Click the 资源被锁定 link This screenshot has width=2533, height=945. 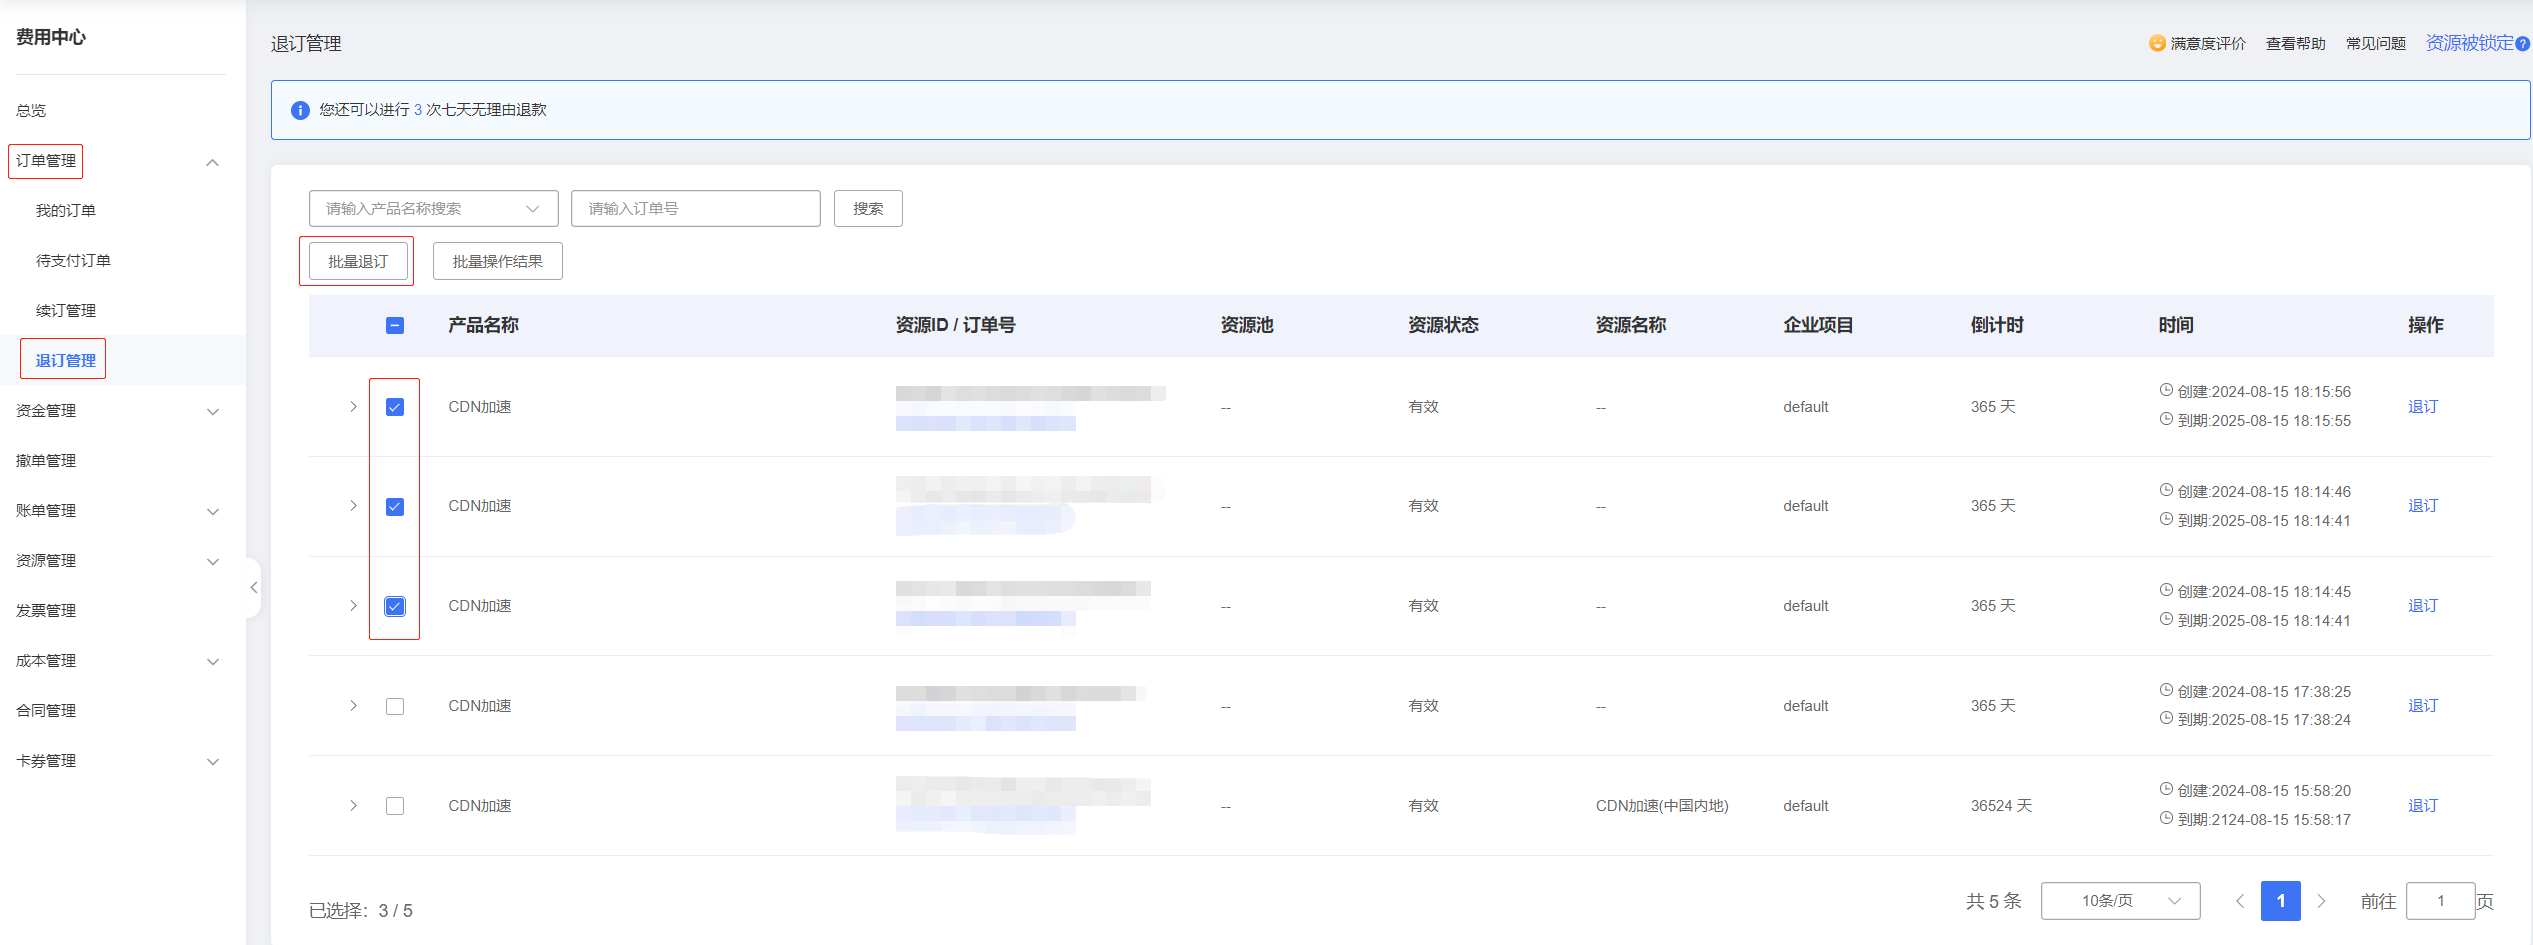pos(2470,43)
